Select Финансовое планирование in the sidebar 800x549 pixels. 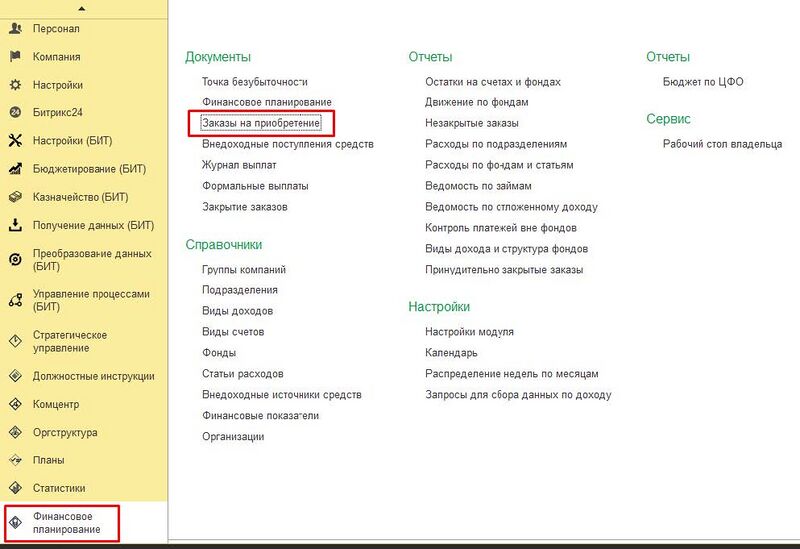click(67, 523)
